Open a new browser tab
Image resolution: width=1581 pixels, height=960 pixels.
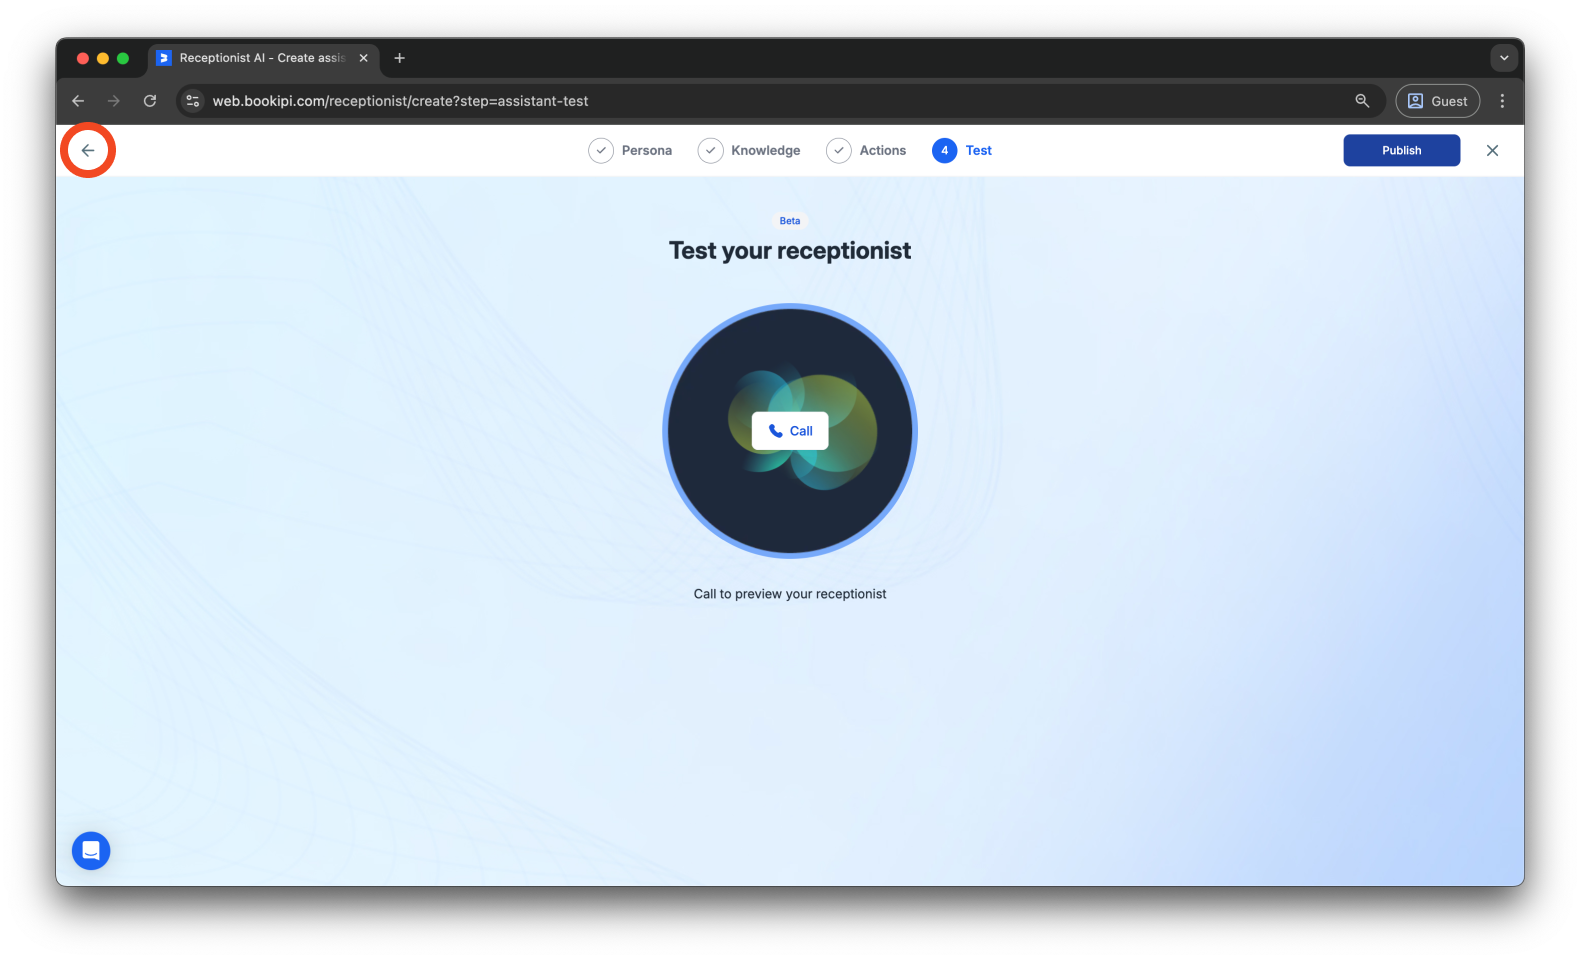[x=399, y=58]
